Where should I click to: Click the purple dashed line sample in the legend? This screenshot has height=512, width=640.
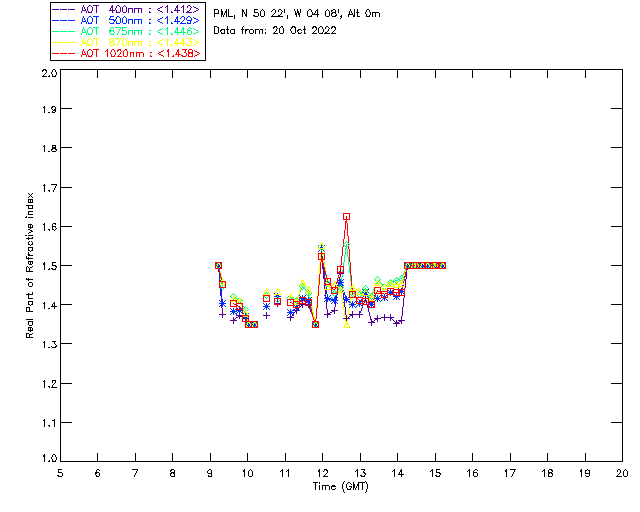[x=64, y=9]
